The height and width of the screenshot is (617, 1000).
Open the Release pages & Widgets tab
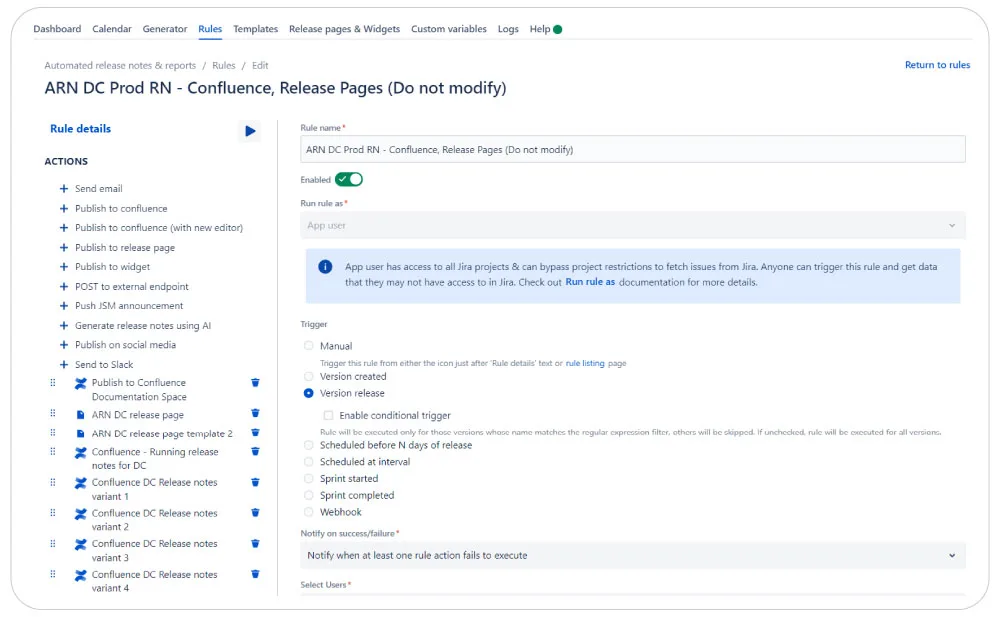click(x=344, y=29)
